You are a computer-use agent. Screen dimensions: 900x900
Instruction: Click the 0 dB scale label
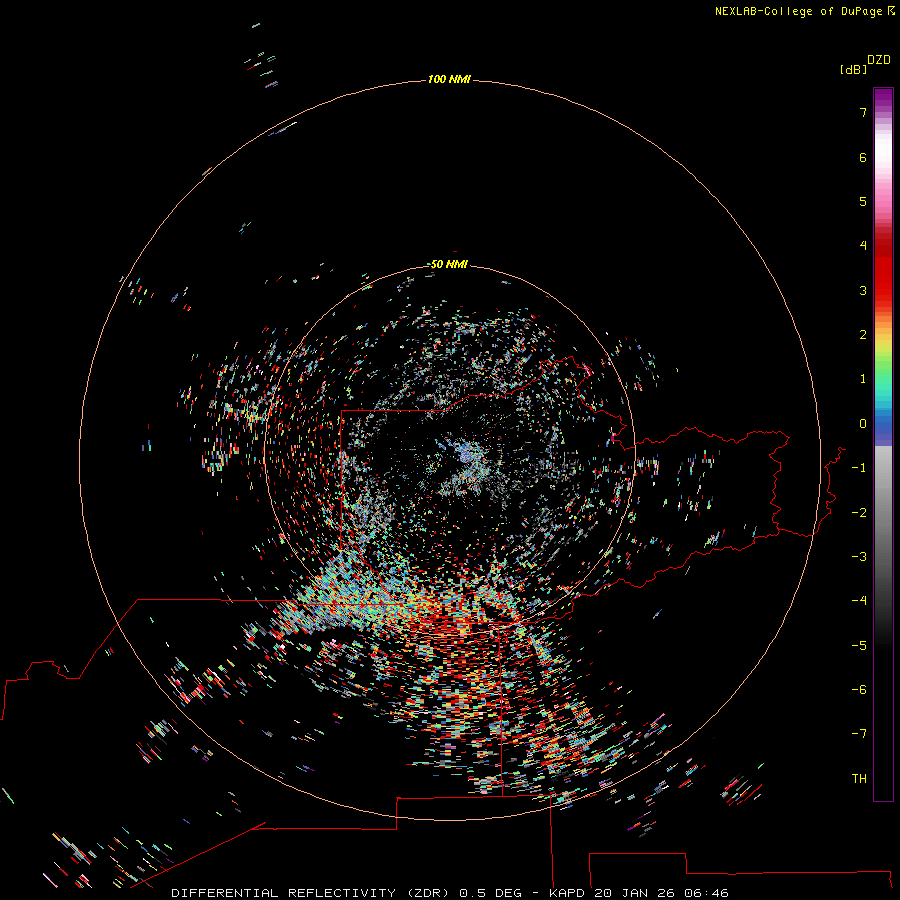click(x=863, y=424)
